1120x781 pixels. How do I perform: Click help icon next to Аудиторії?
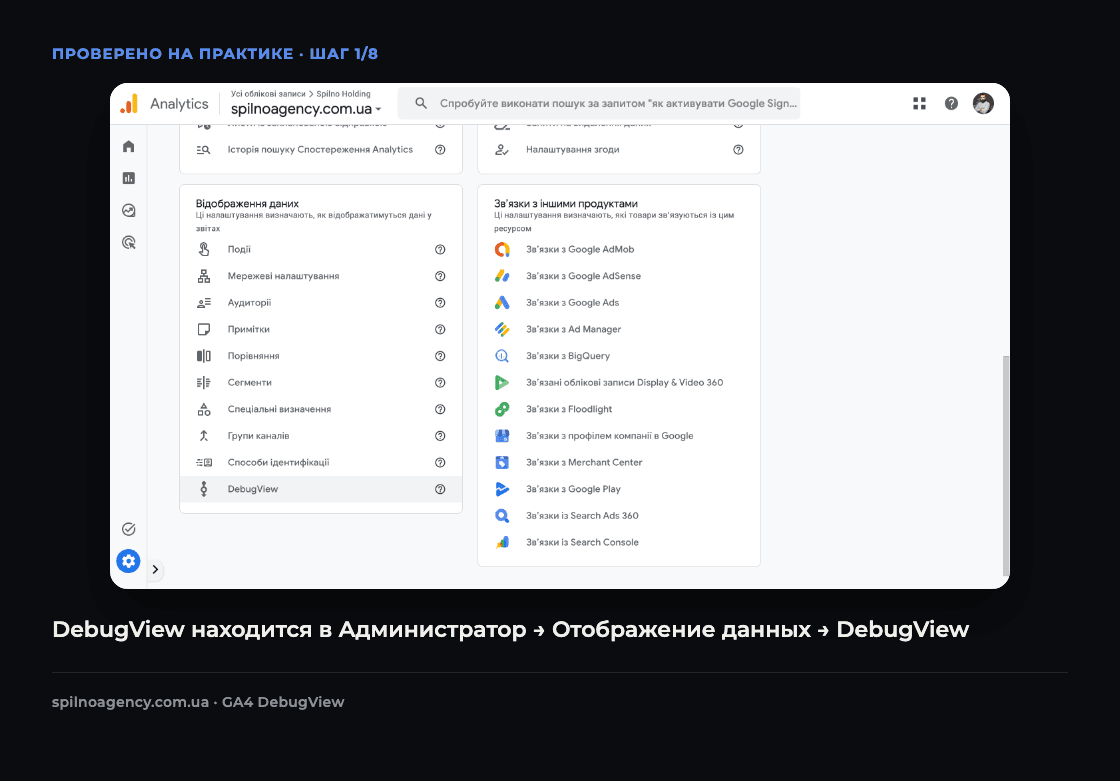(x=440, y=302)
